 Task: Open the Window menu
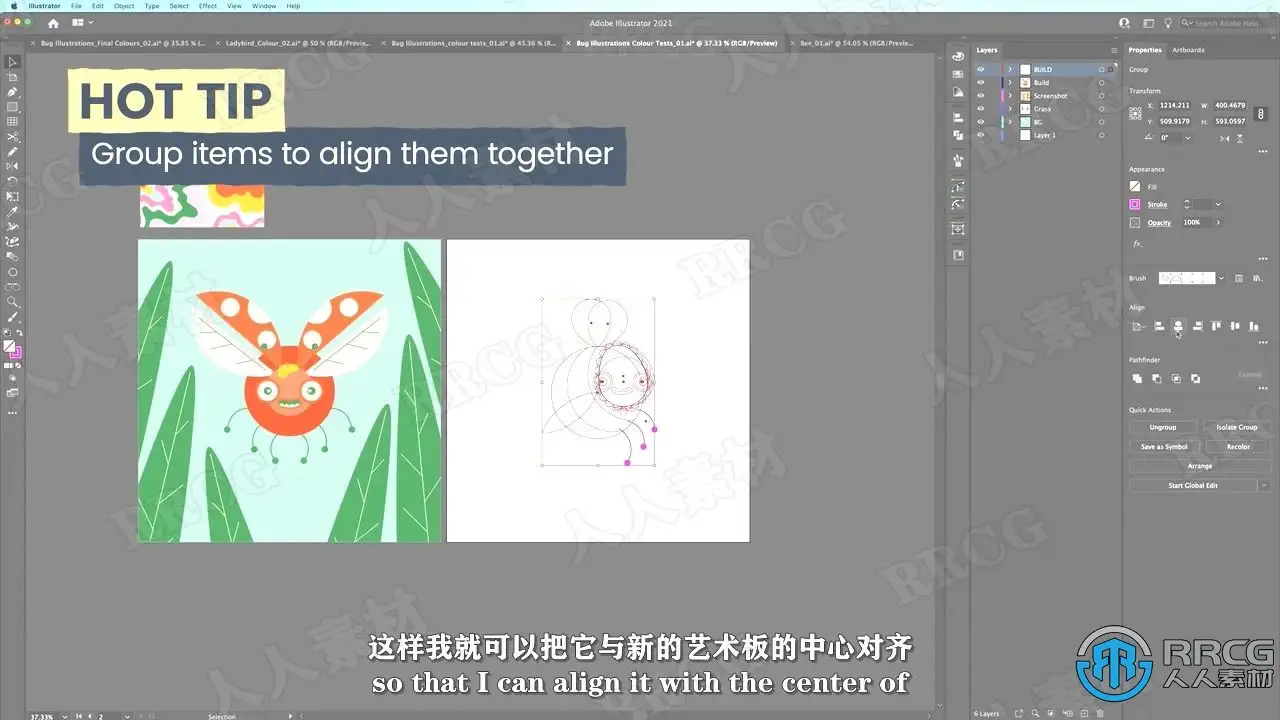pos(264,6)
